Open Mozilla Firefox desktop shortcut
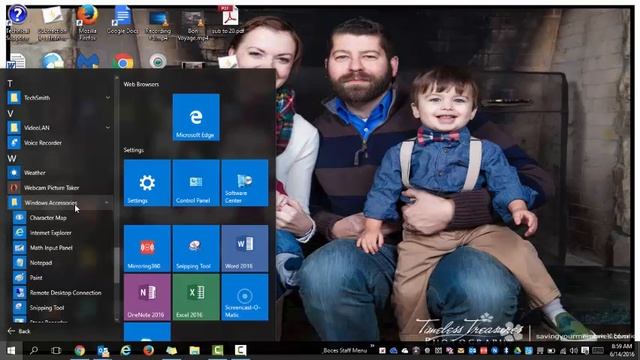Screen dimensions: 640x360 coord(87,23)
